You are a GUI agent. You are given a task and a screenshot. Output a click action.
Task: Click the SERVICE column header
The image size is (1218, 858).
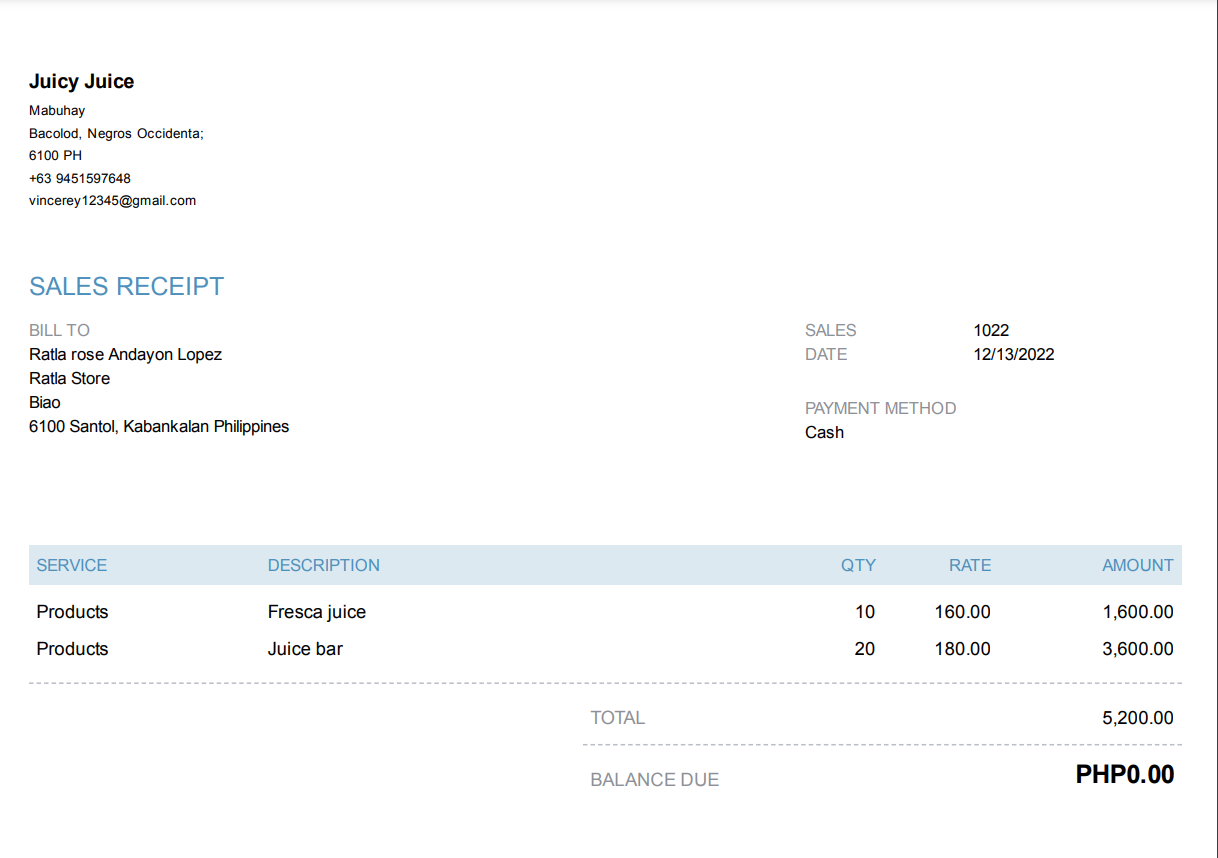point(71,566)
